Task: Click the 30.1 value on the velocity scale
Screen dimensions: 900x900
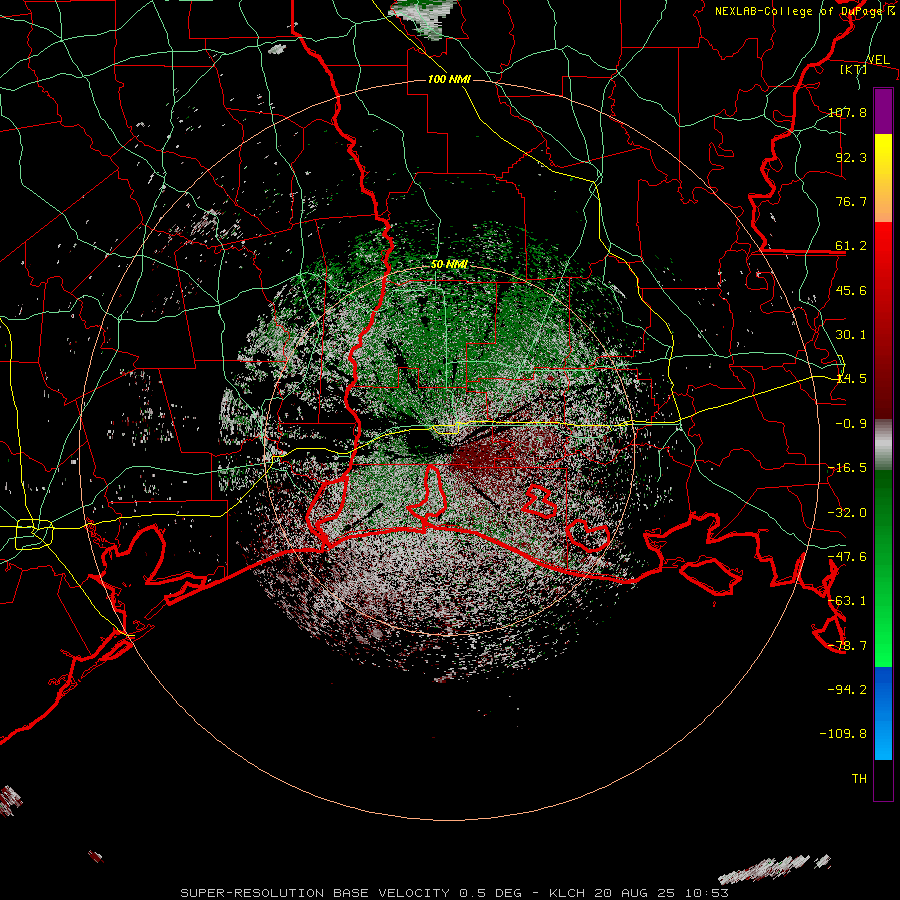Action: click(x=851, y=335)
